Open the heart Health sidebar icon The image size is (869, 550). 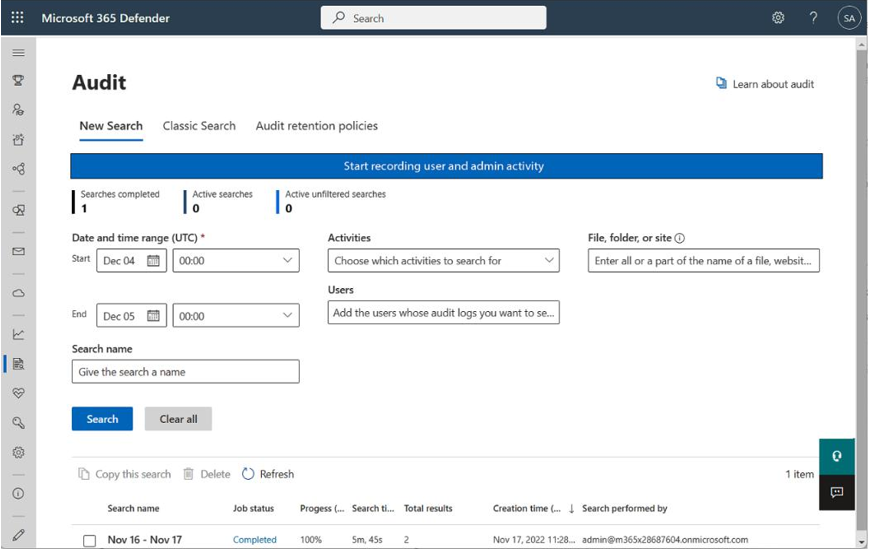coord(18,393)
